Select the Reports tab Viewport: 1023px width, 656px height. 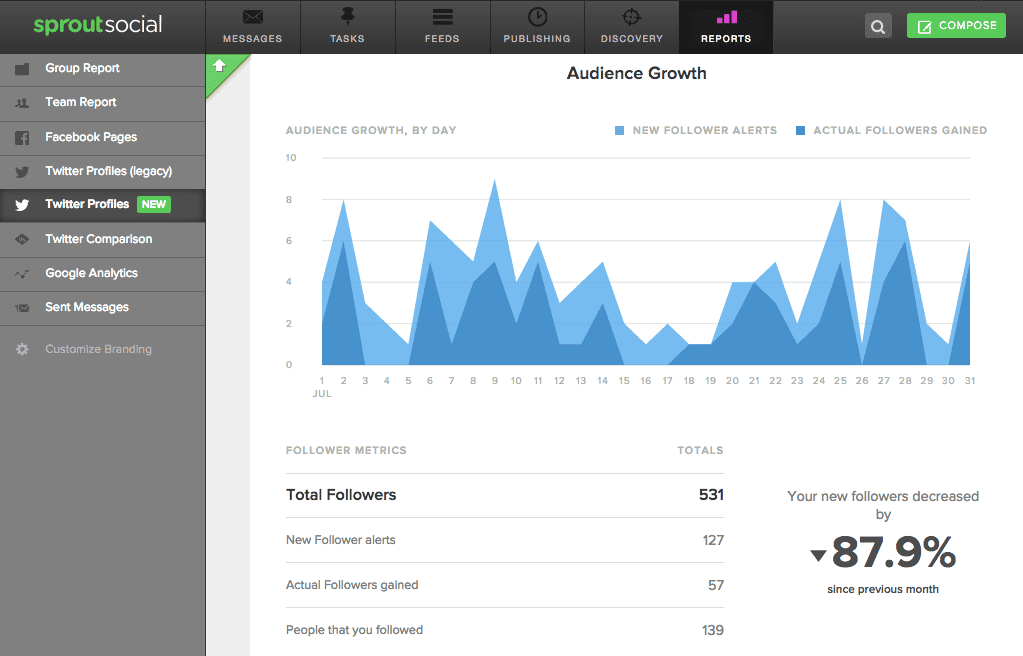click(726, 27)
